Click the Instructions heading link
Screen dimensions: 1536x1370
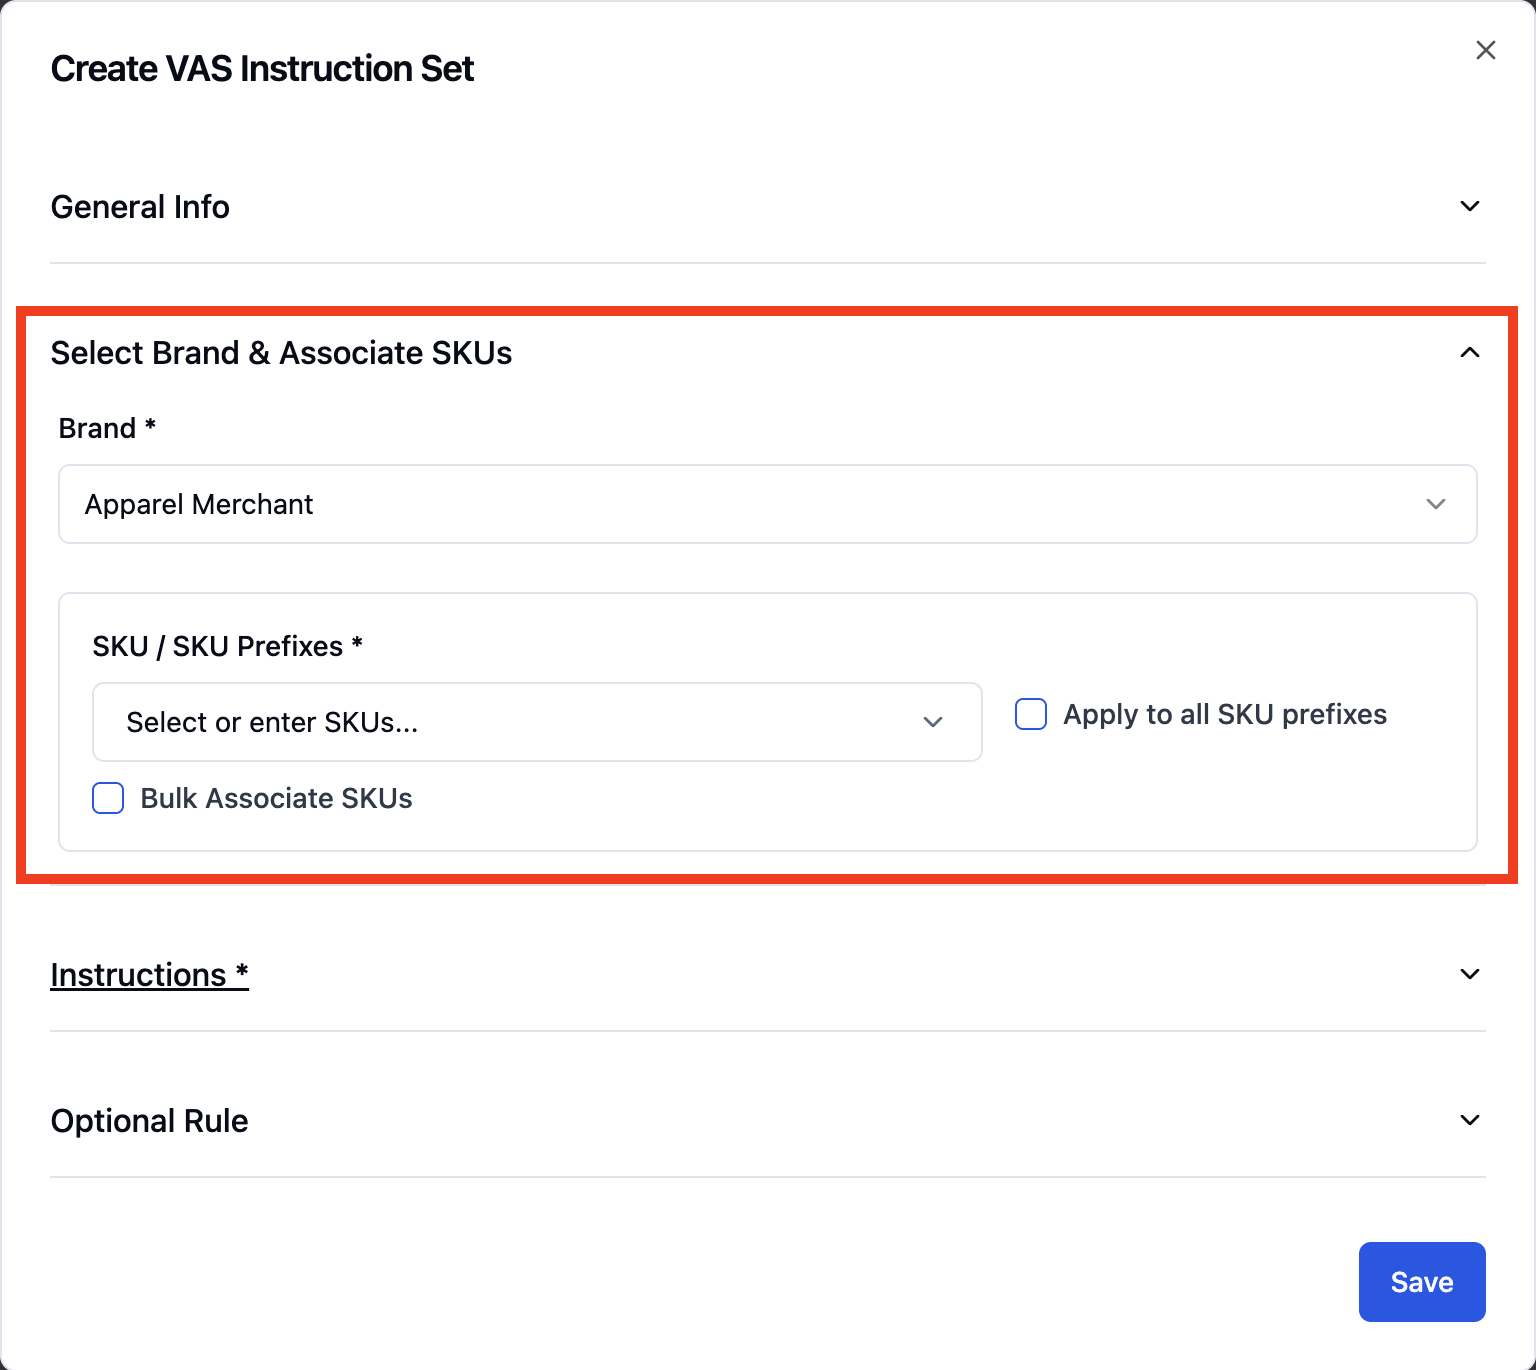[x=149, y=975]
